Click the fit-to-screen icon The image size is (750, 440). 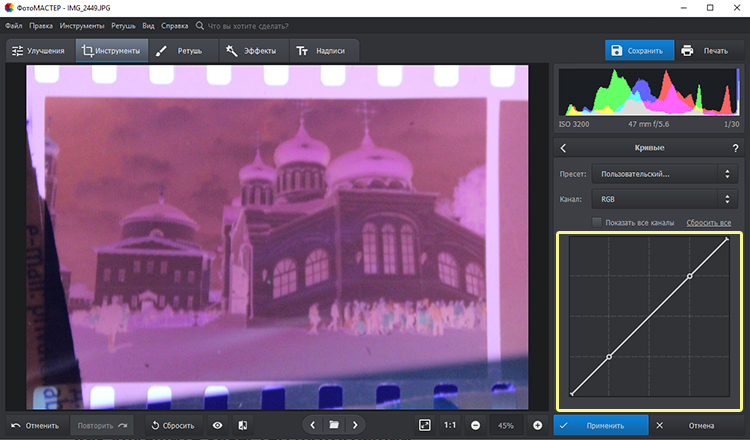pyautogui.click(x=425, y=425)
